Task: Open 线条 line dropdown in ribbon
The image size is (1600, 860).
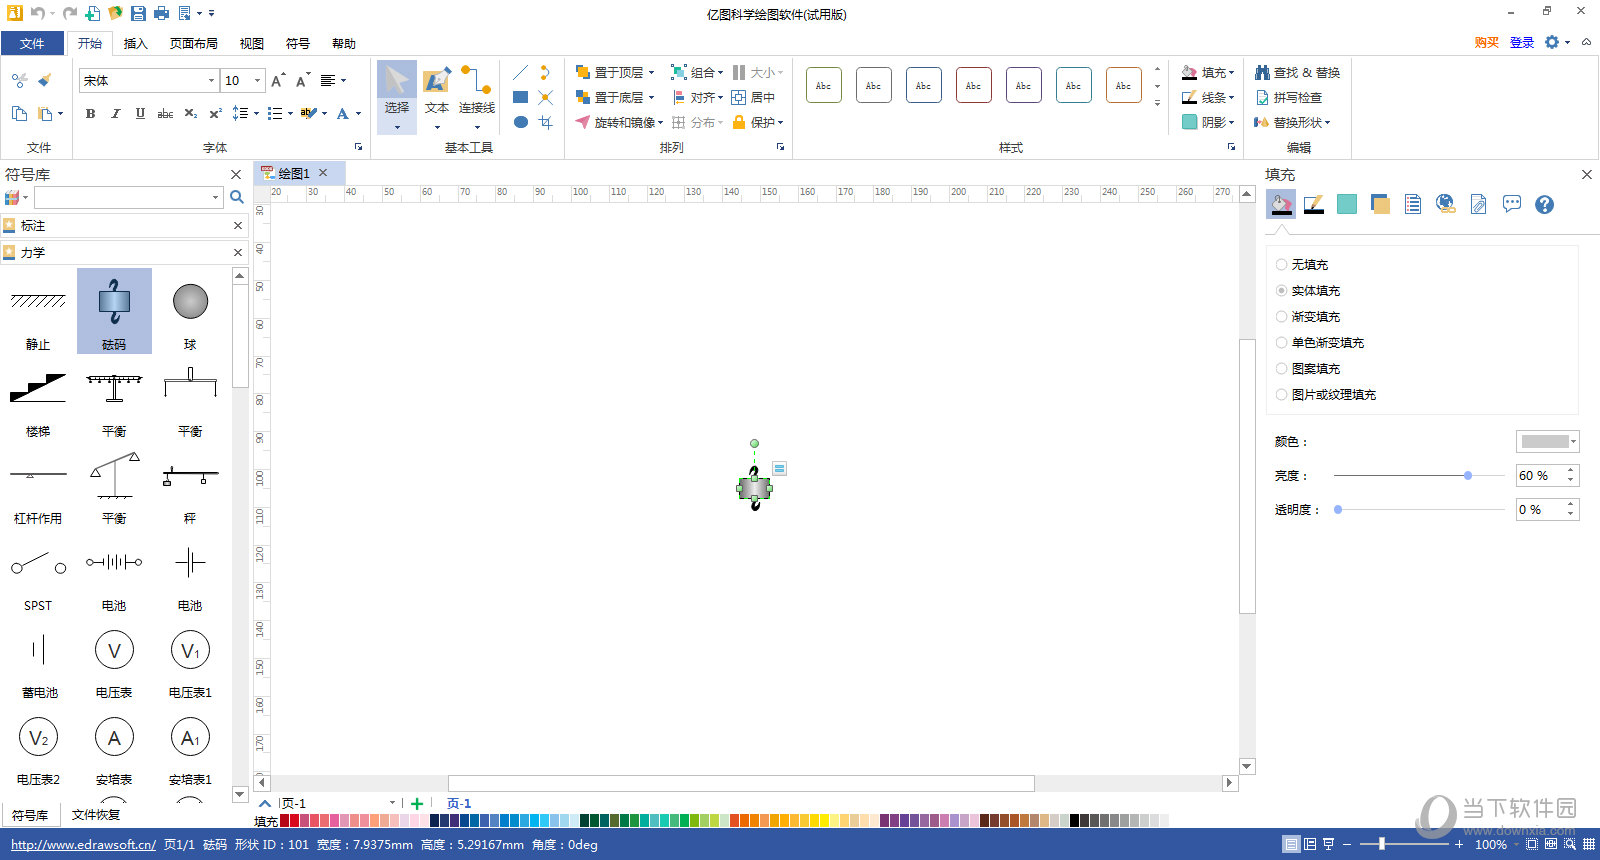Action: click(1208, 97)
